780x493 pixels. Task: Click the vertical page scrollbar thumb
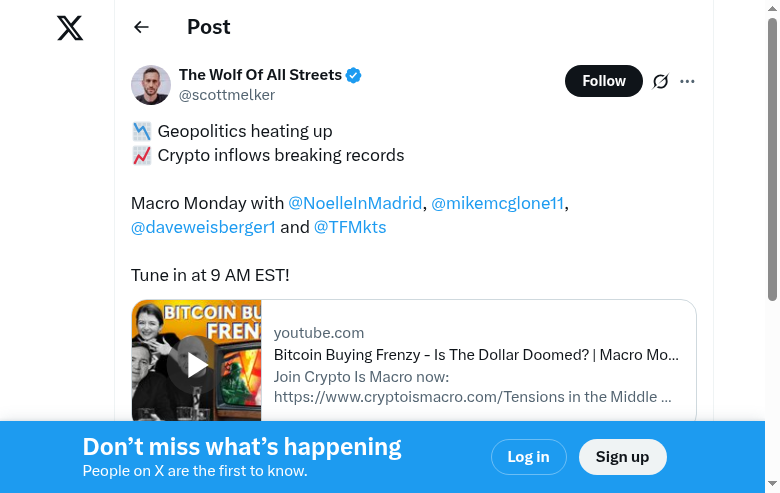click(x=772, y=160)
